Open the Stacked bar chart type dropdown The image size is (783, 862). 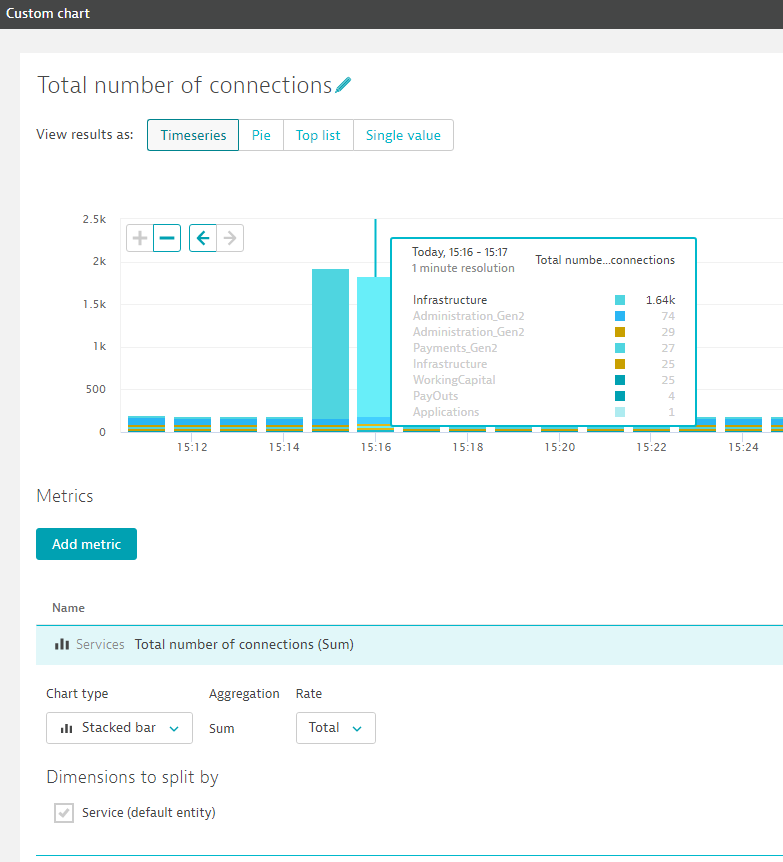tap(119, 728)
